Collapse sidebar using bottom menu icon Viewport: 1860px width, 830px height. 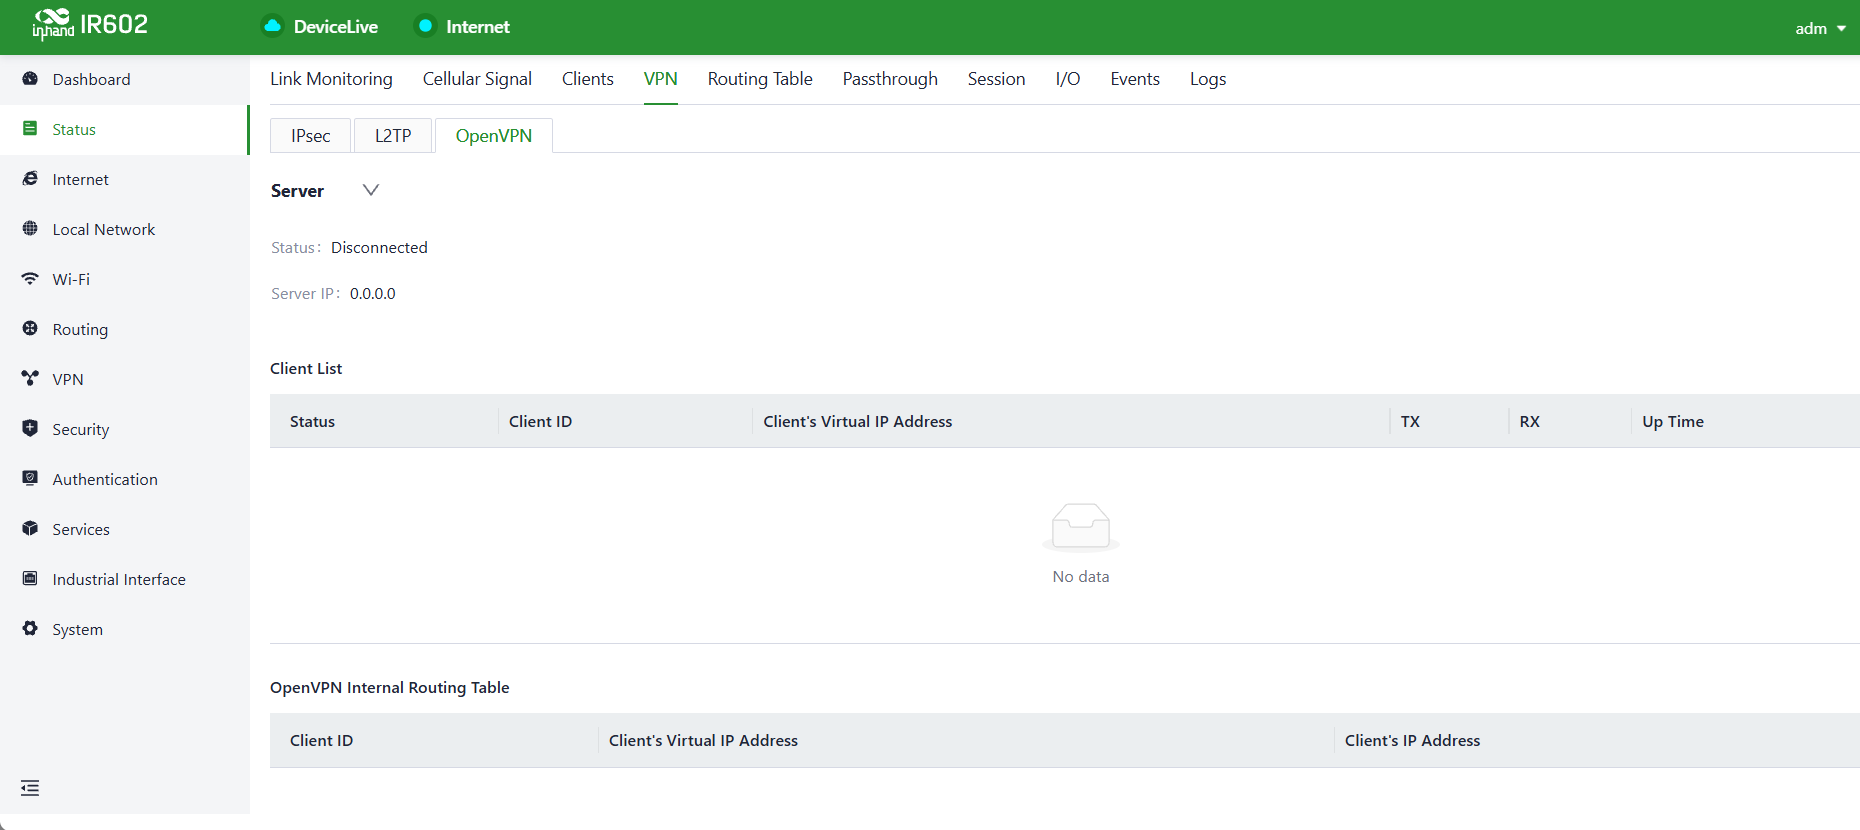pos(30,788)
